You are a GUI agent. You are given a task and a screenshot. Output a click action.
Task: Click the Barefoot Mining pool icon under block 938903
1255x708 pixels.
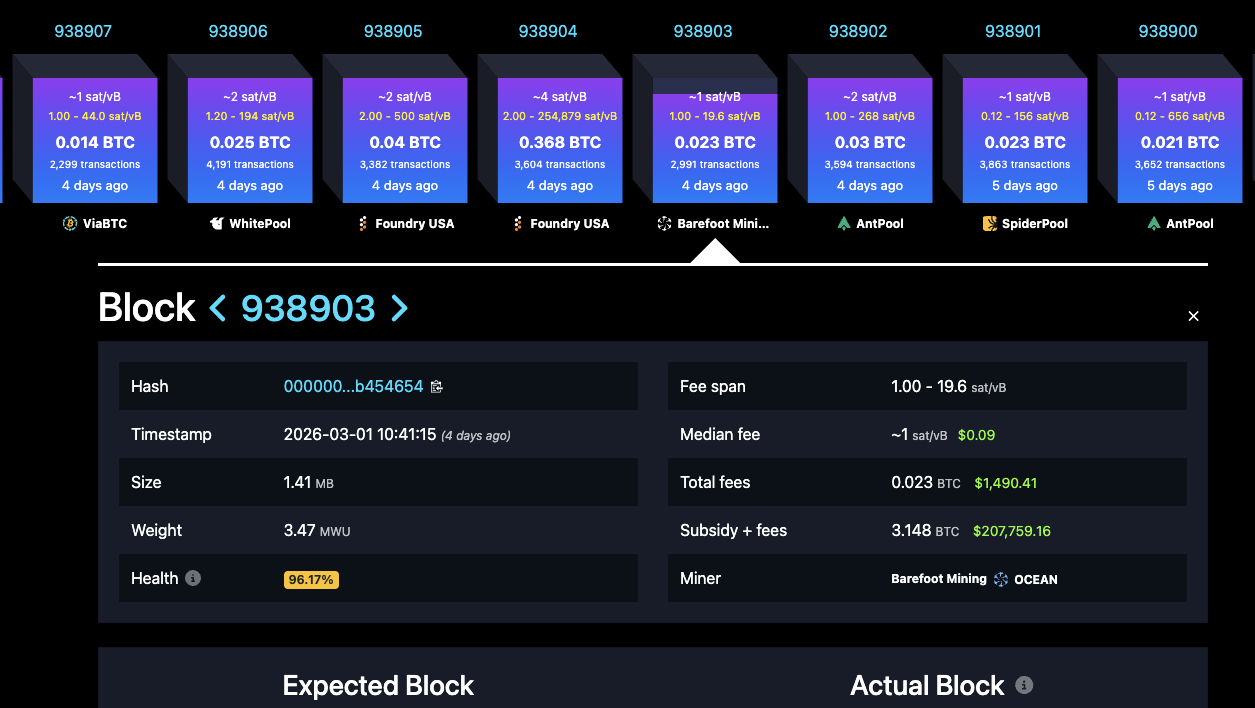(664, 223)
